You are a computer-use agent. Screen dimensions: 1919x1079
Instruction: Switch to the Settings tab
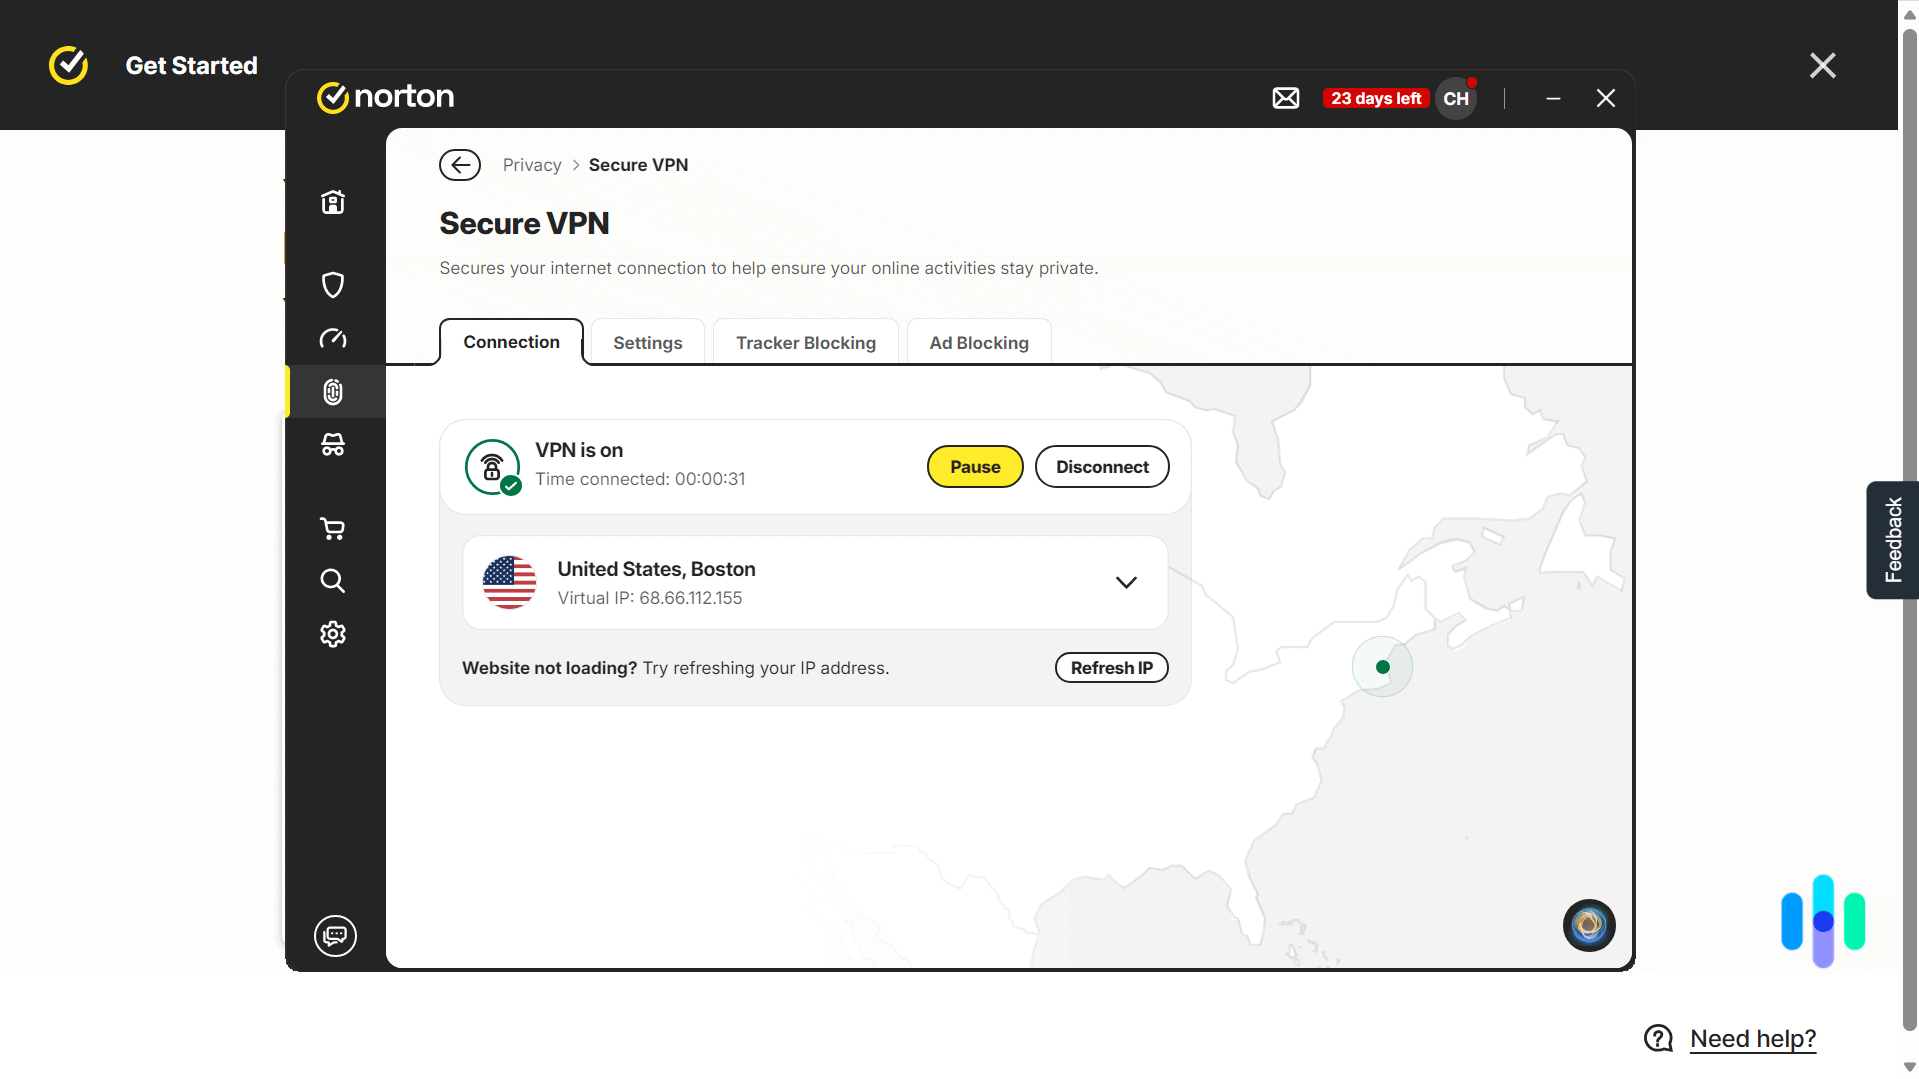pyautogui.click(x=647, y=343)
